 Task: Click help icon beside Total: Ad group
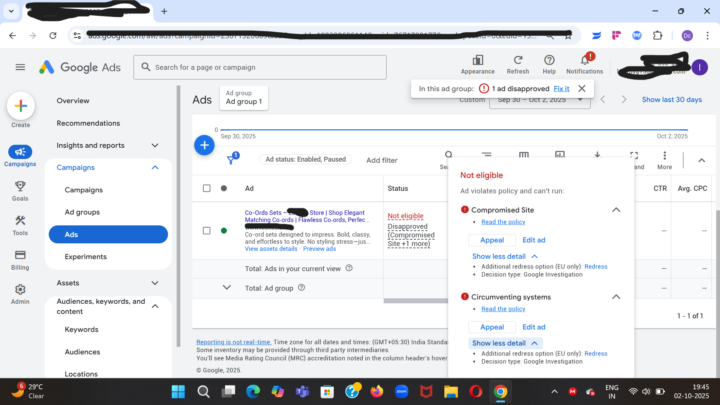301,288
